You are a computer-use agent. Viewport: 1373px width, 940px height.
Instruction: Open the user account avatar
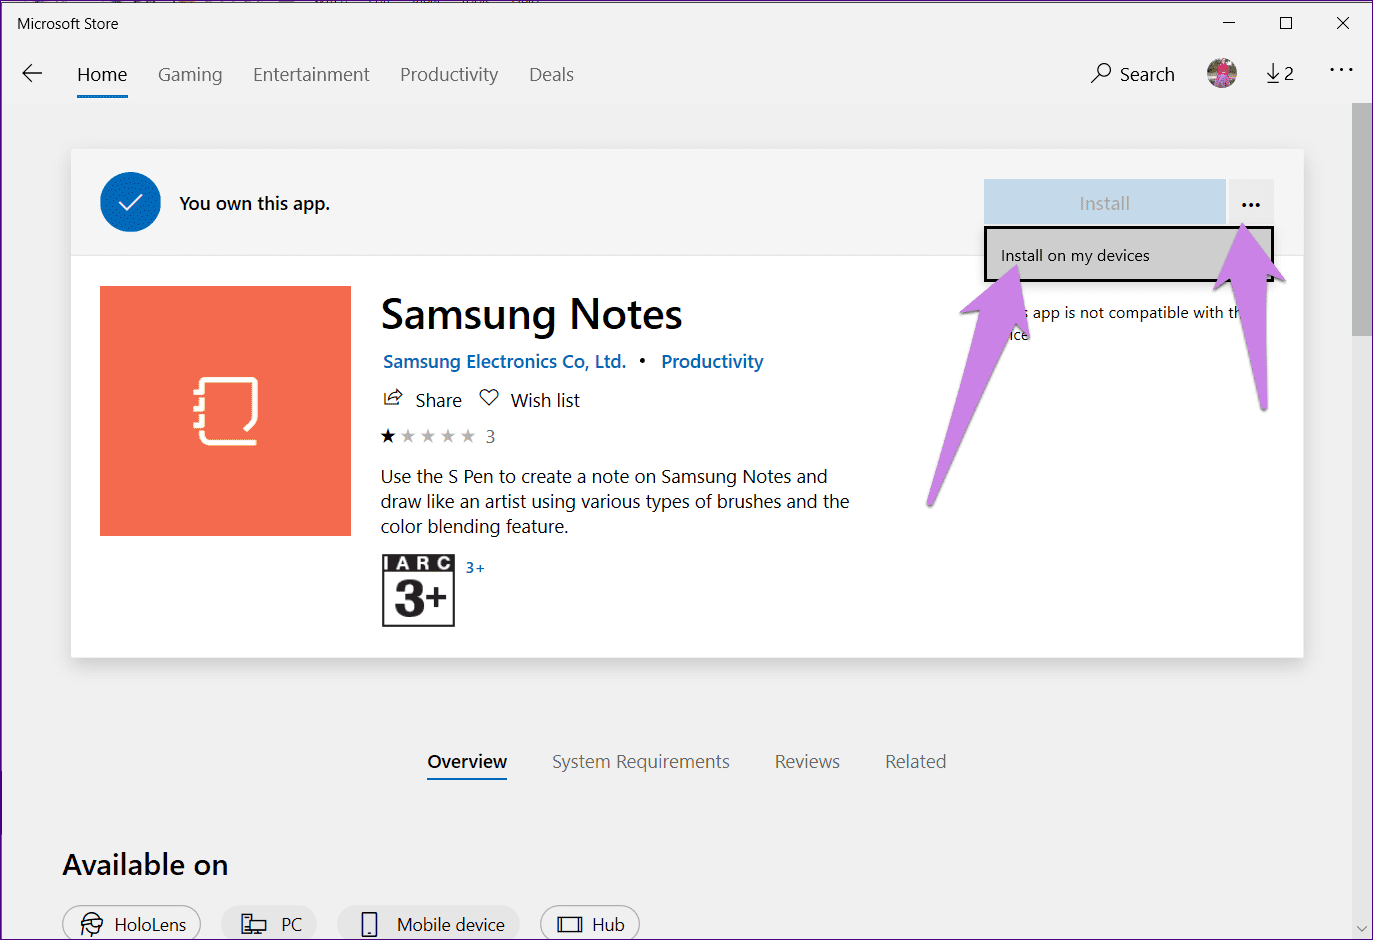tap(1222, 73)
